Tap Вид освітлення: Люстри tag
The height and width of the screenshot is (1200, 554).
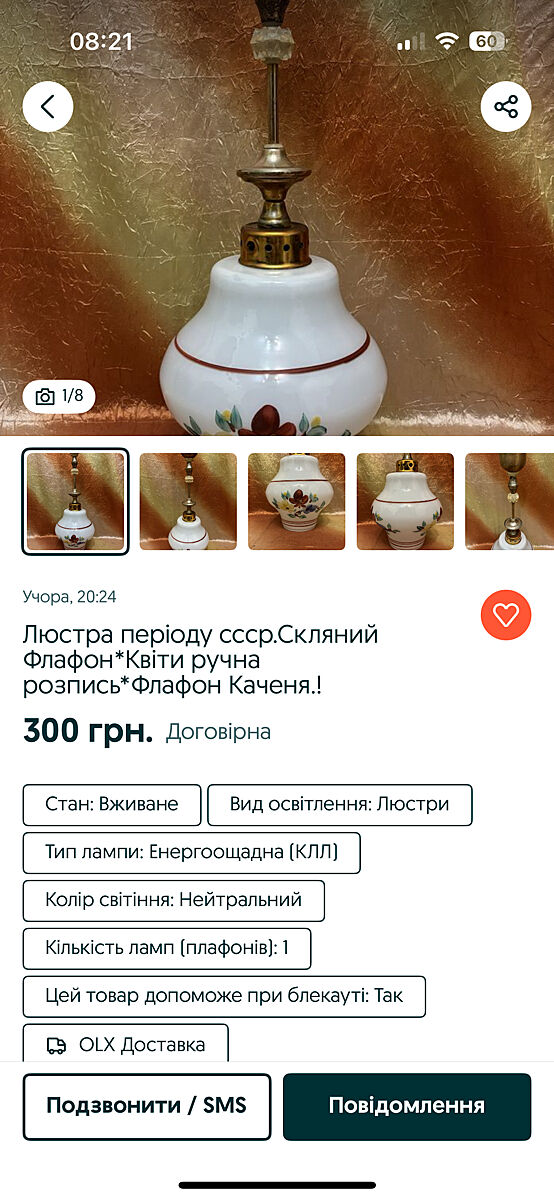tap(340, 805)
